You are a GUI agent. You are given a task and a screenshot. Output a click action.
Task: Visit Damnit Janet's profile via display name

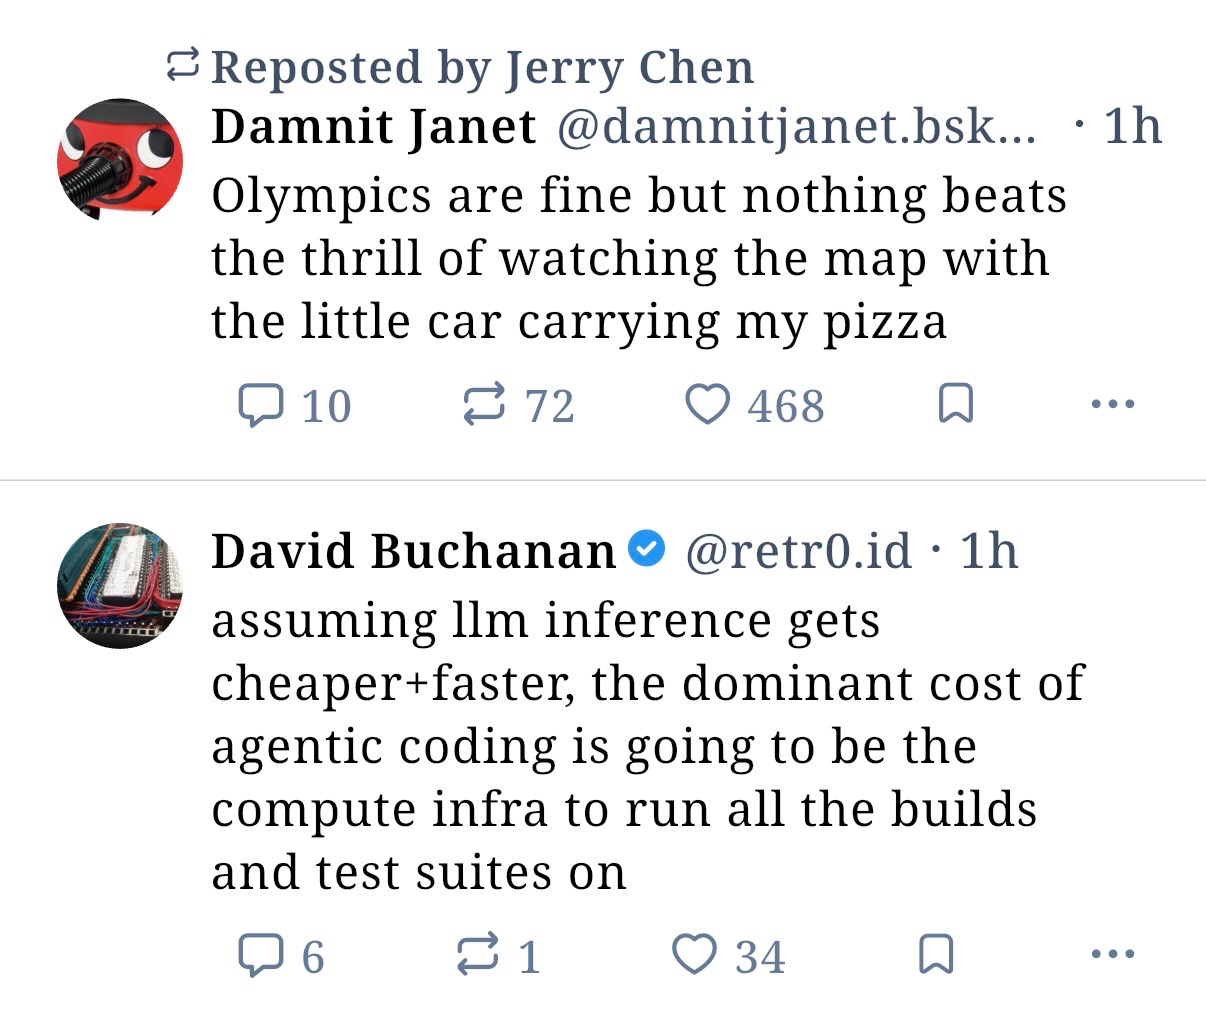click(x=374, y=127)
